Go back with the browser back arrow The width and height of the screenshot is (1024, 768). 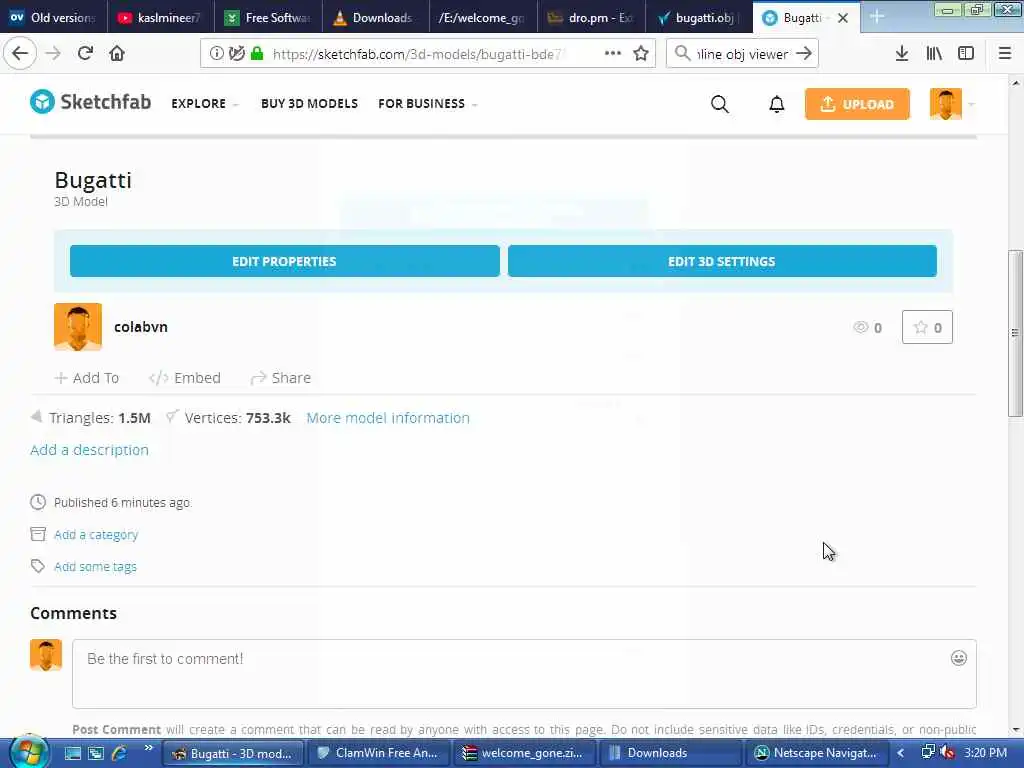pos(20,53)
